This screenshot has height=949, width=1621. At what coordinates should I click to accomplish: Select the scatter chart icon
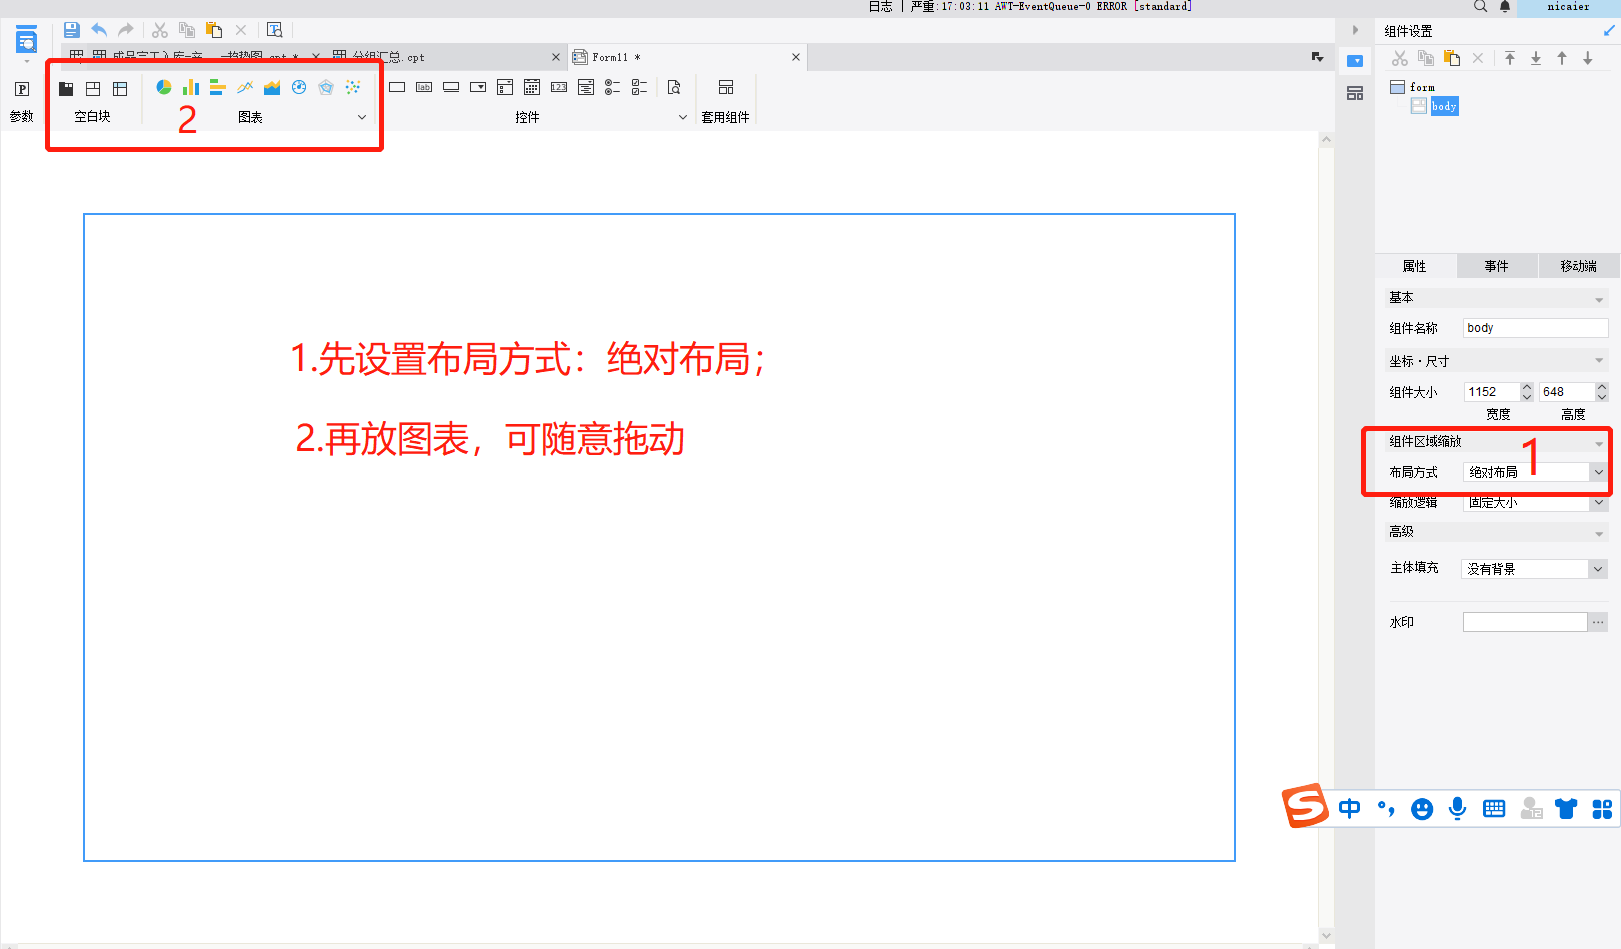coord(353,88)
